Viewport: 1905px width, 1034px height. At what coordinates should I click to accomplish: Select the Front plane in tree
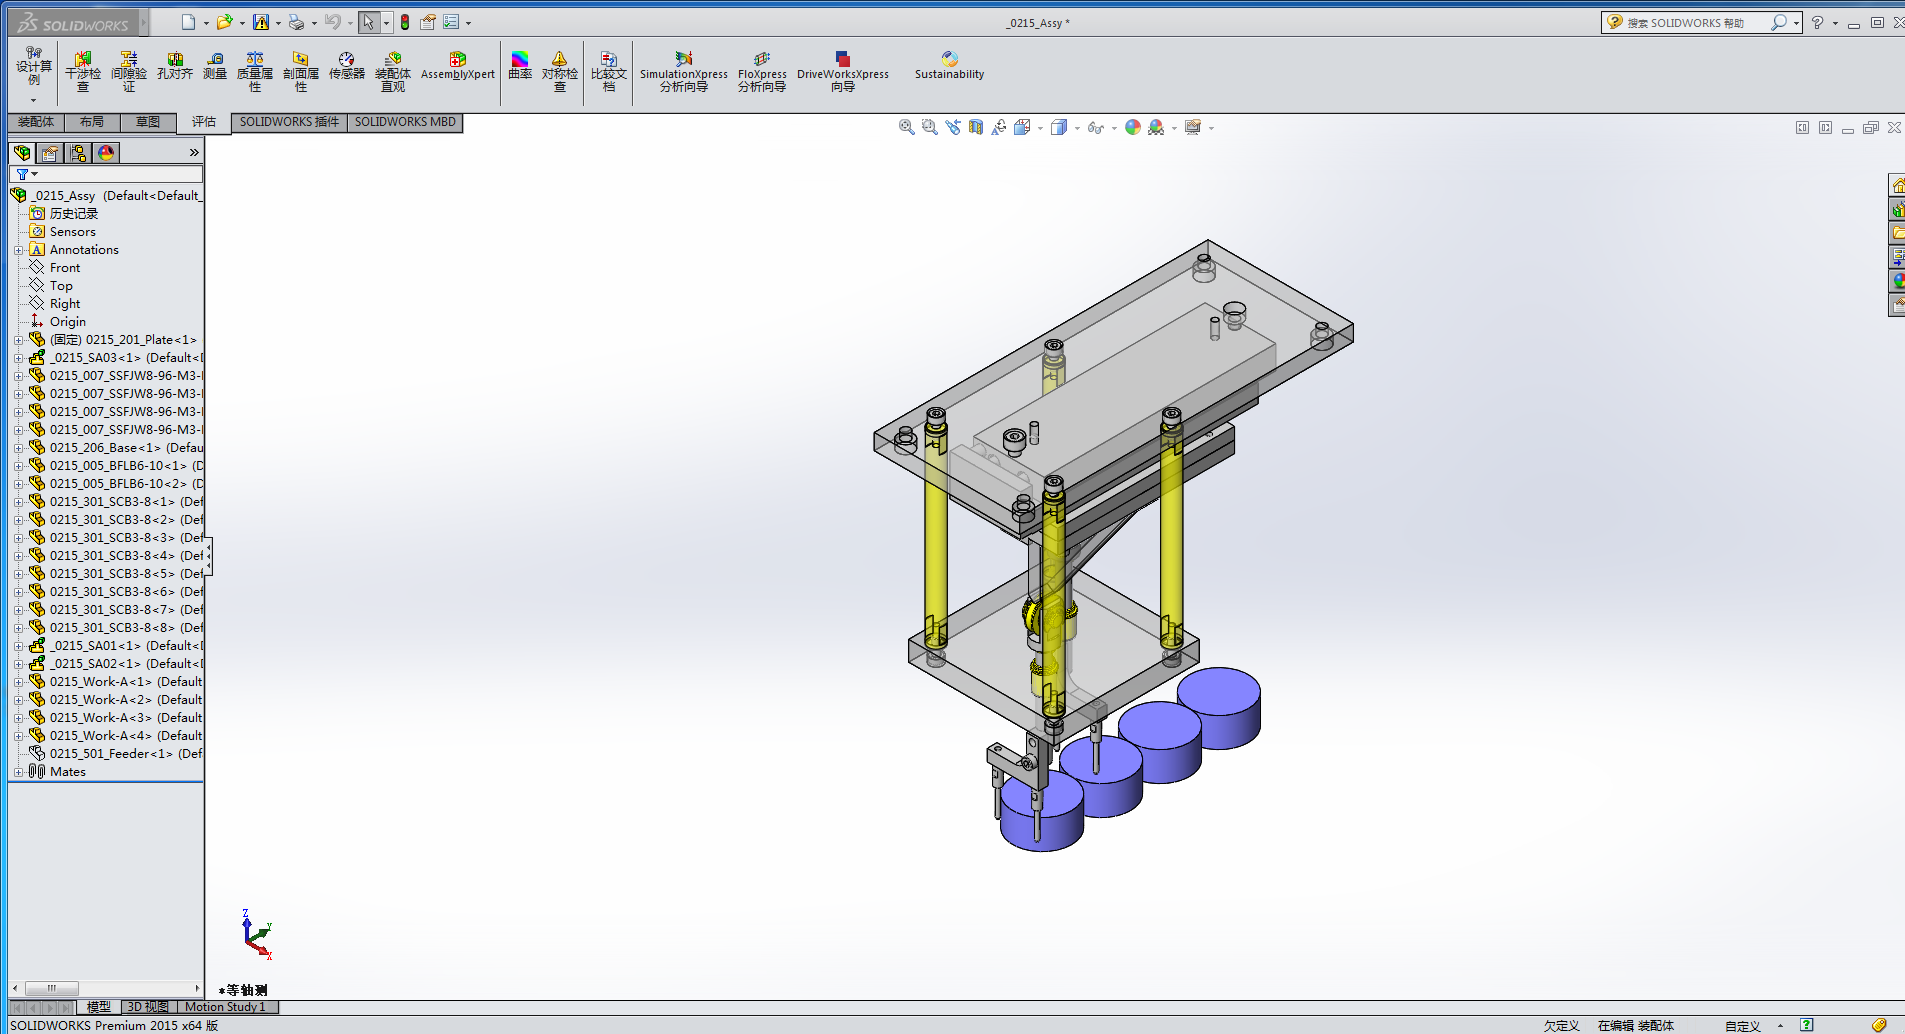coord(65,268)
